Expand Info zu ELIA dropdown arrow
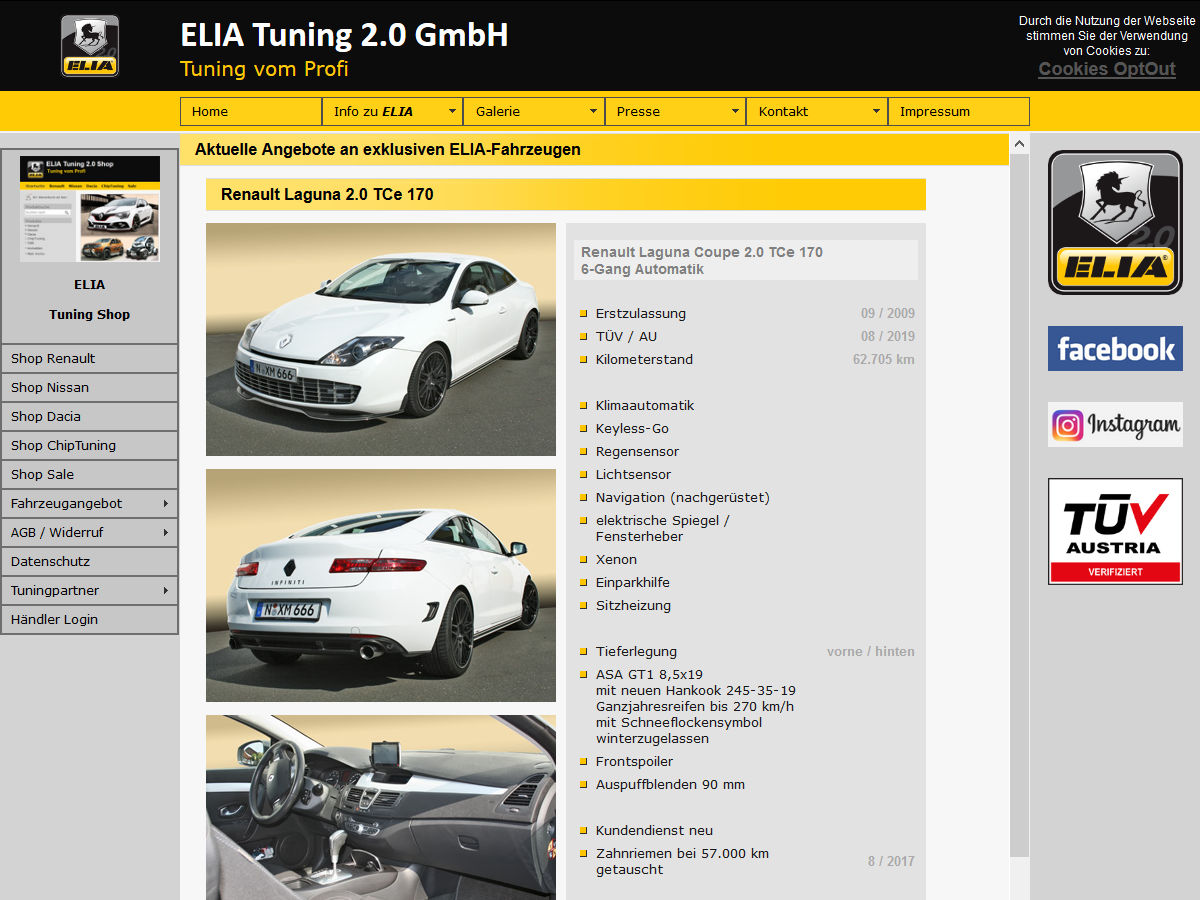 click(452, 111)
